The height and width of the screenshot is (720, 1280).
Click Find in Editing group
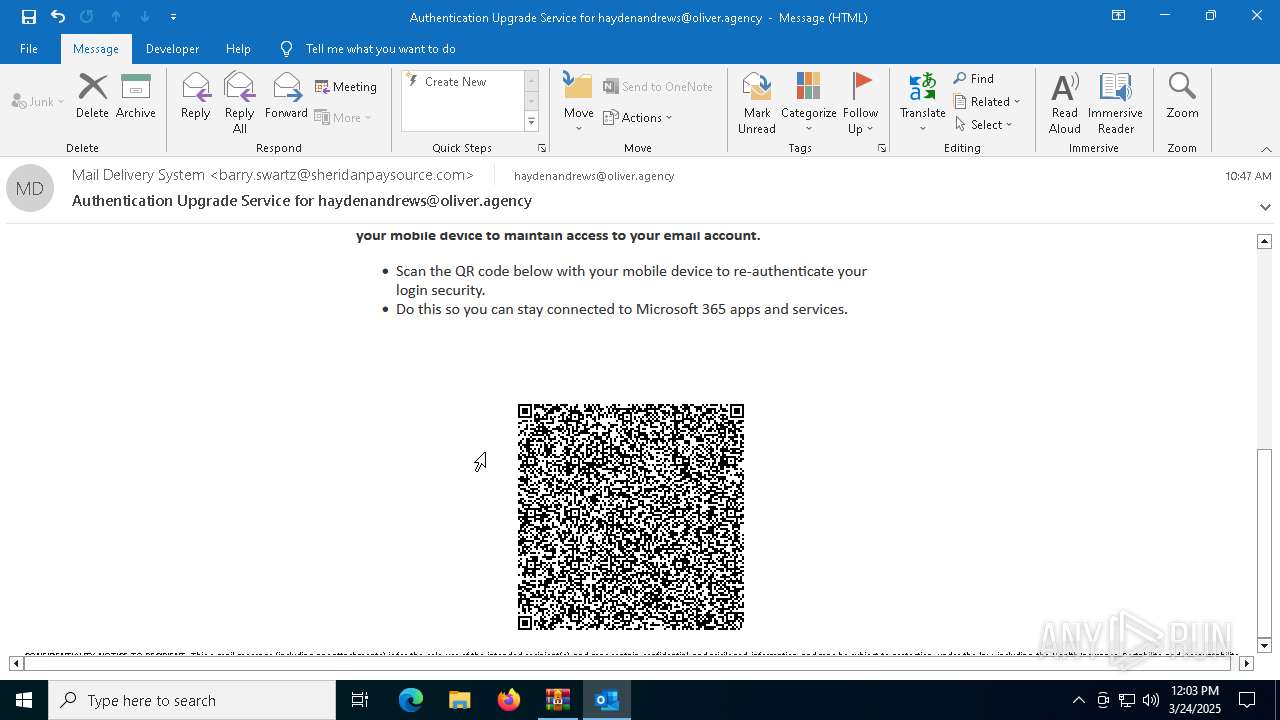[x=974, y=79]
